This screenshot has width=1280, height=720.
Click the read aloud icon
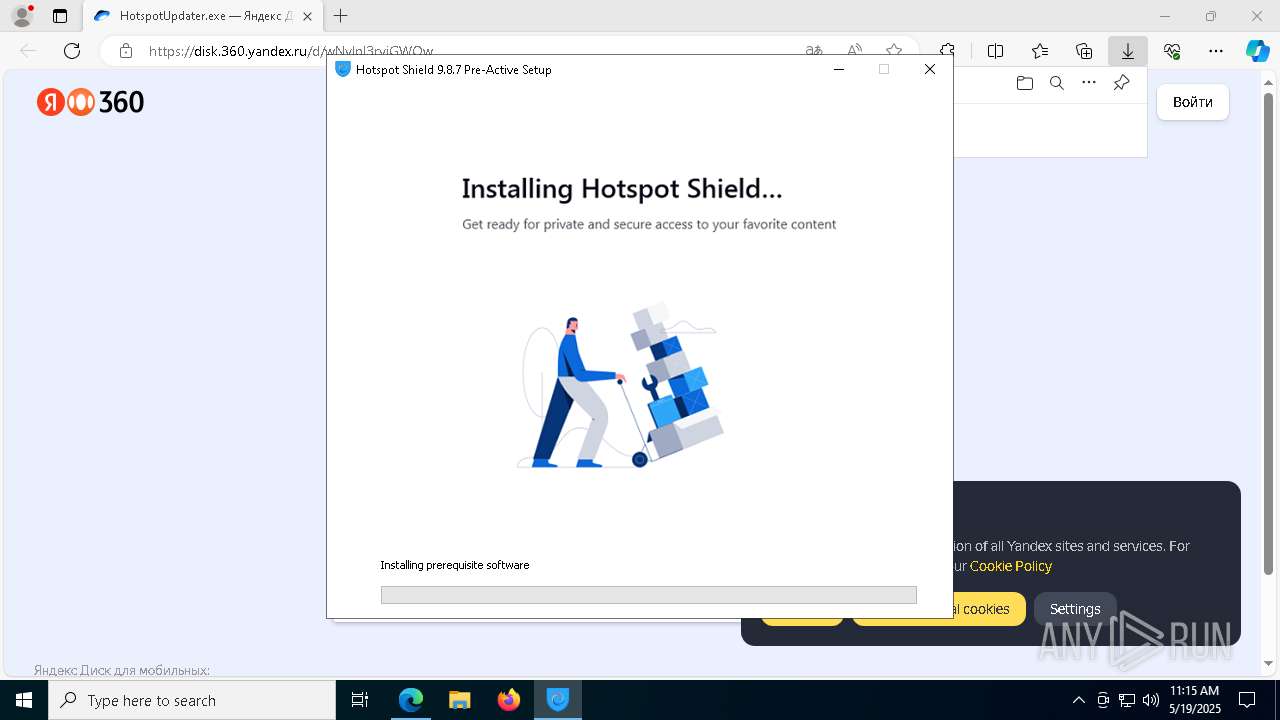(x=854, y=51)
